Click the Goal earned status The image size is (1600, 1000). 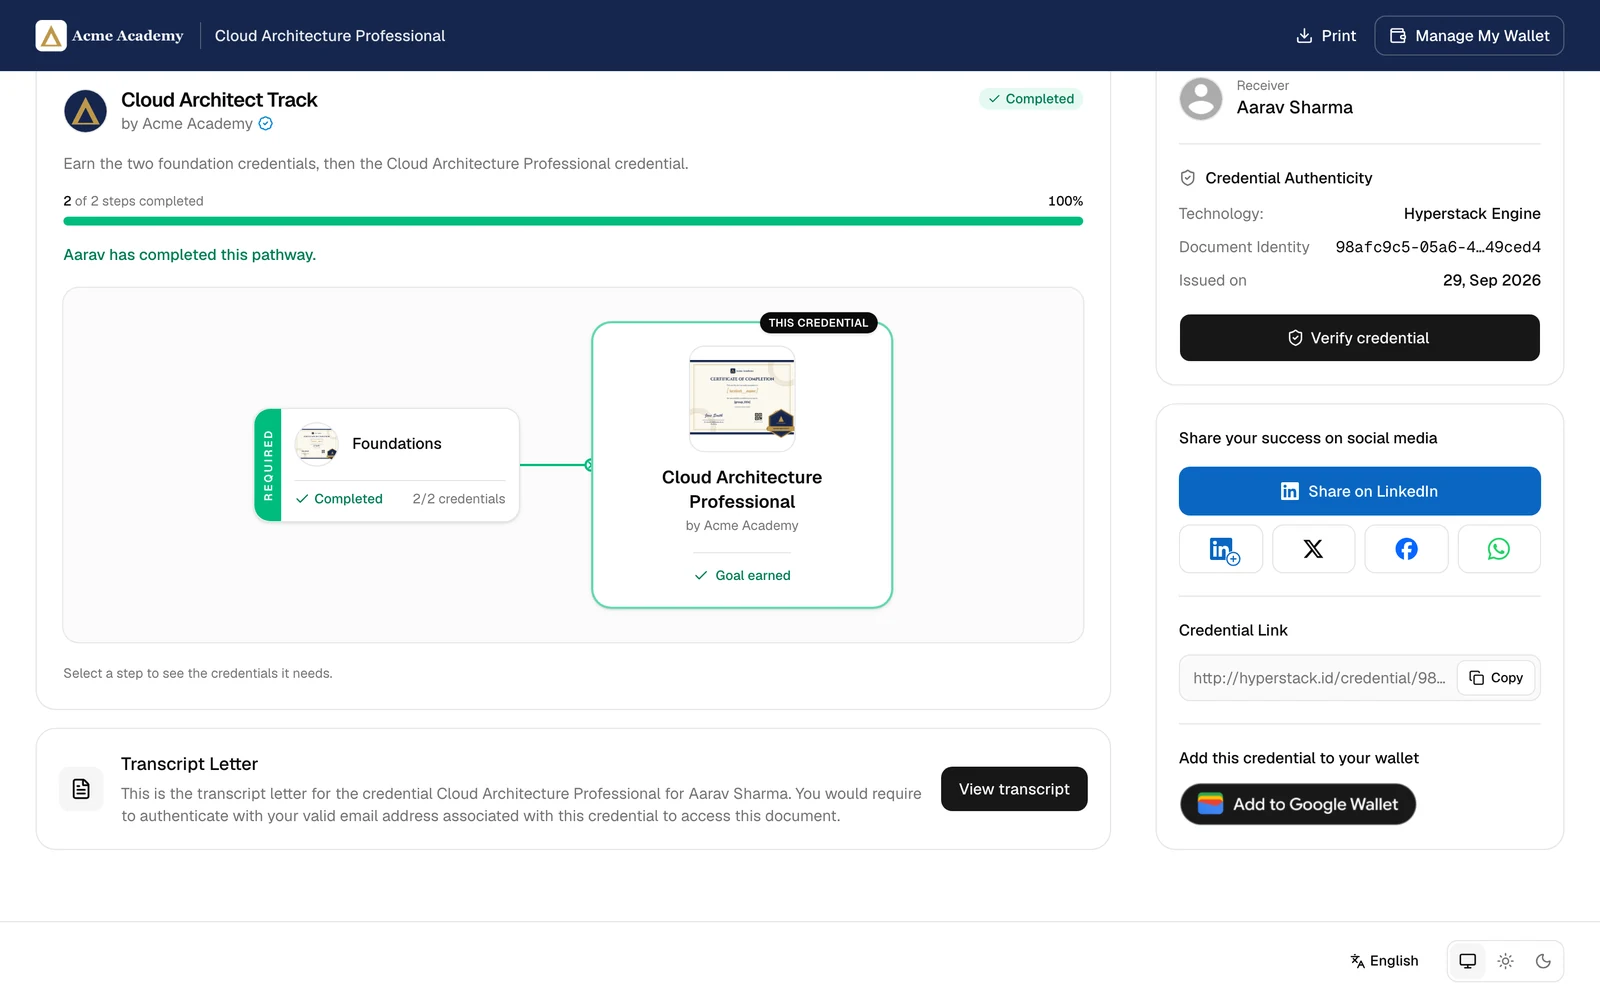[742, 576]
